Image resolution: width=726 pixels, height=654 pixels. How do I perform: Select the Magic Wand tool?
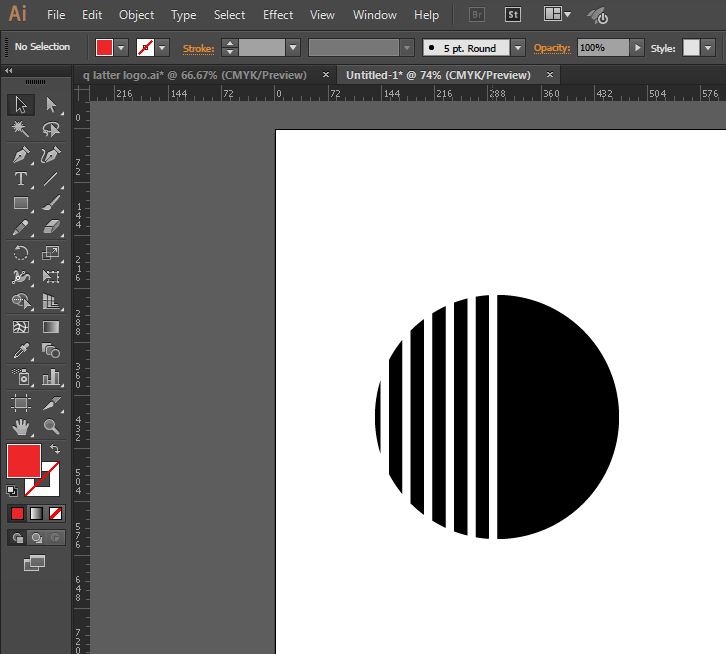click(20, 129)
